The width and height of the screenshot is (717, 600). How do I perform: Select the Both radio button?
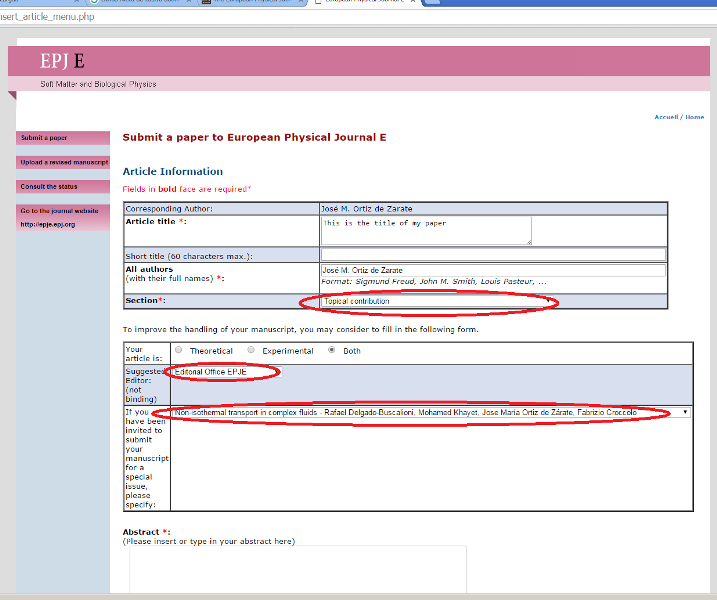pos(332,351)
